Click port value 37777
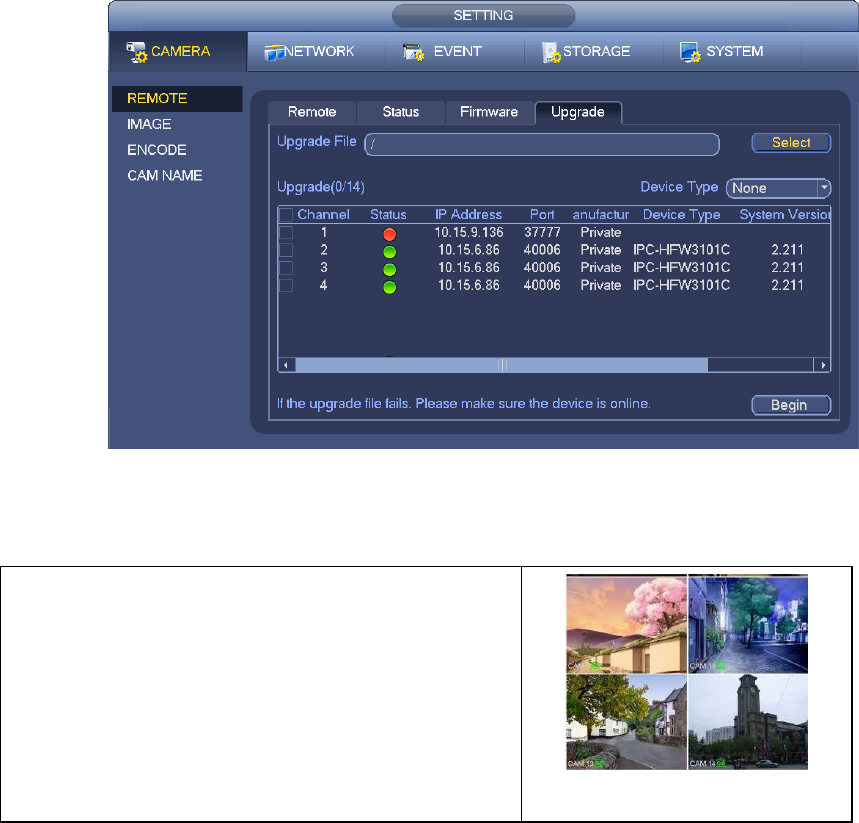859x823 pixels. point(542,232)
